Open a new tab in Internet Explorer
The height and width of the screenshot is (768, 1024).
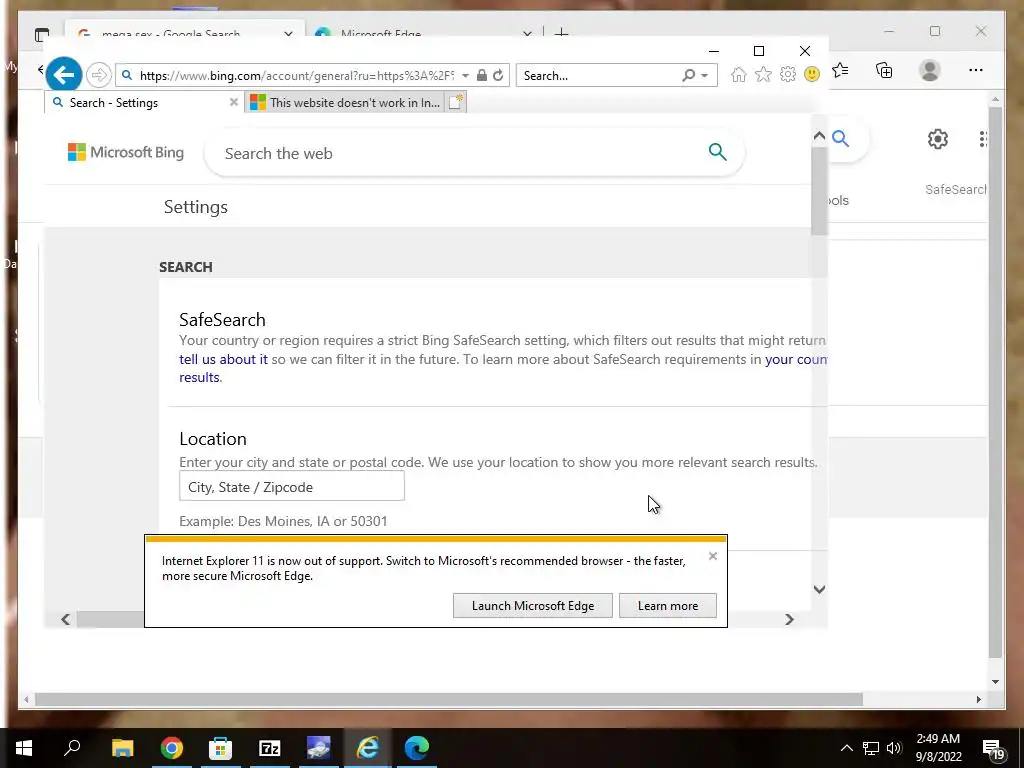pos(456,103)
